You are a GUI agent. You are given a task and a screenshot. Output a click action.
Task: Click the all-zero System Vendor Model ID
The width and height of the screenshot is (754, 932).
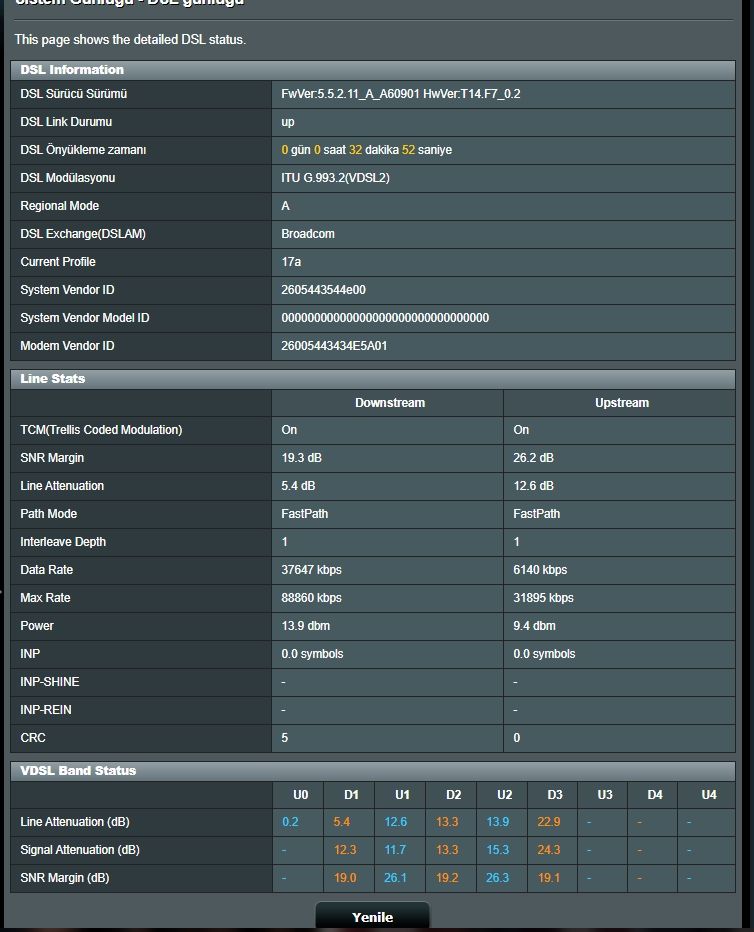coord(385,317)
